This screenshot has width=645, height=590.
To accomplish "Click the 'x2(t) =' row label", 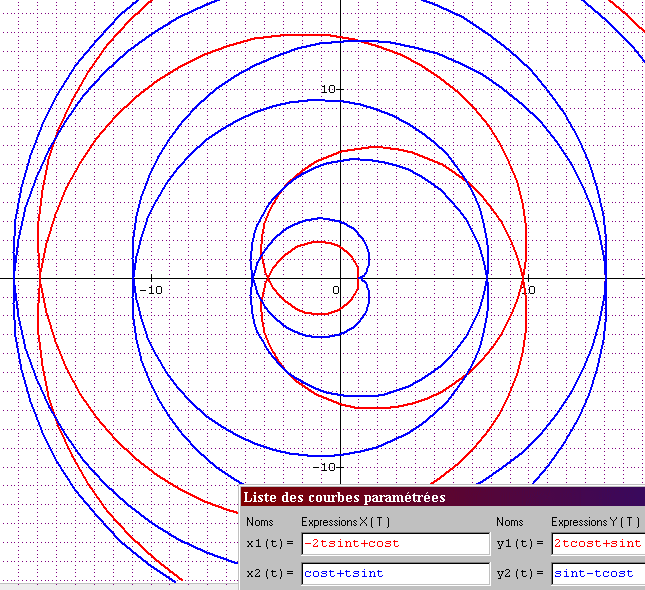I will (269, 573).
